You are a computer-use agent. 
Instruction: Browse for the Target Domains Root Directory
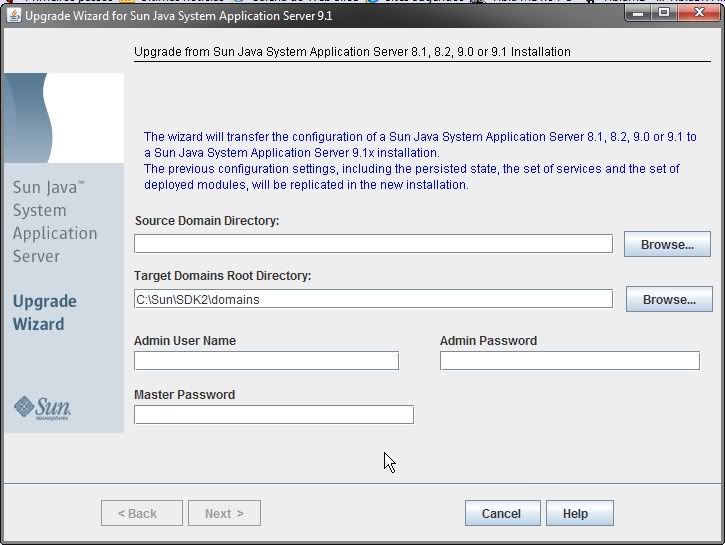point(669,299)
